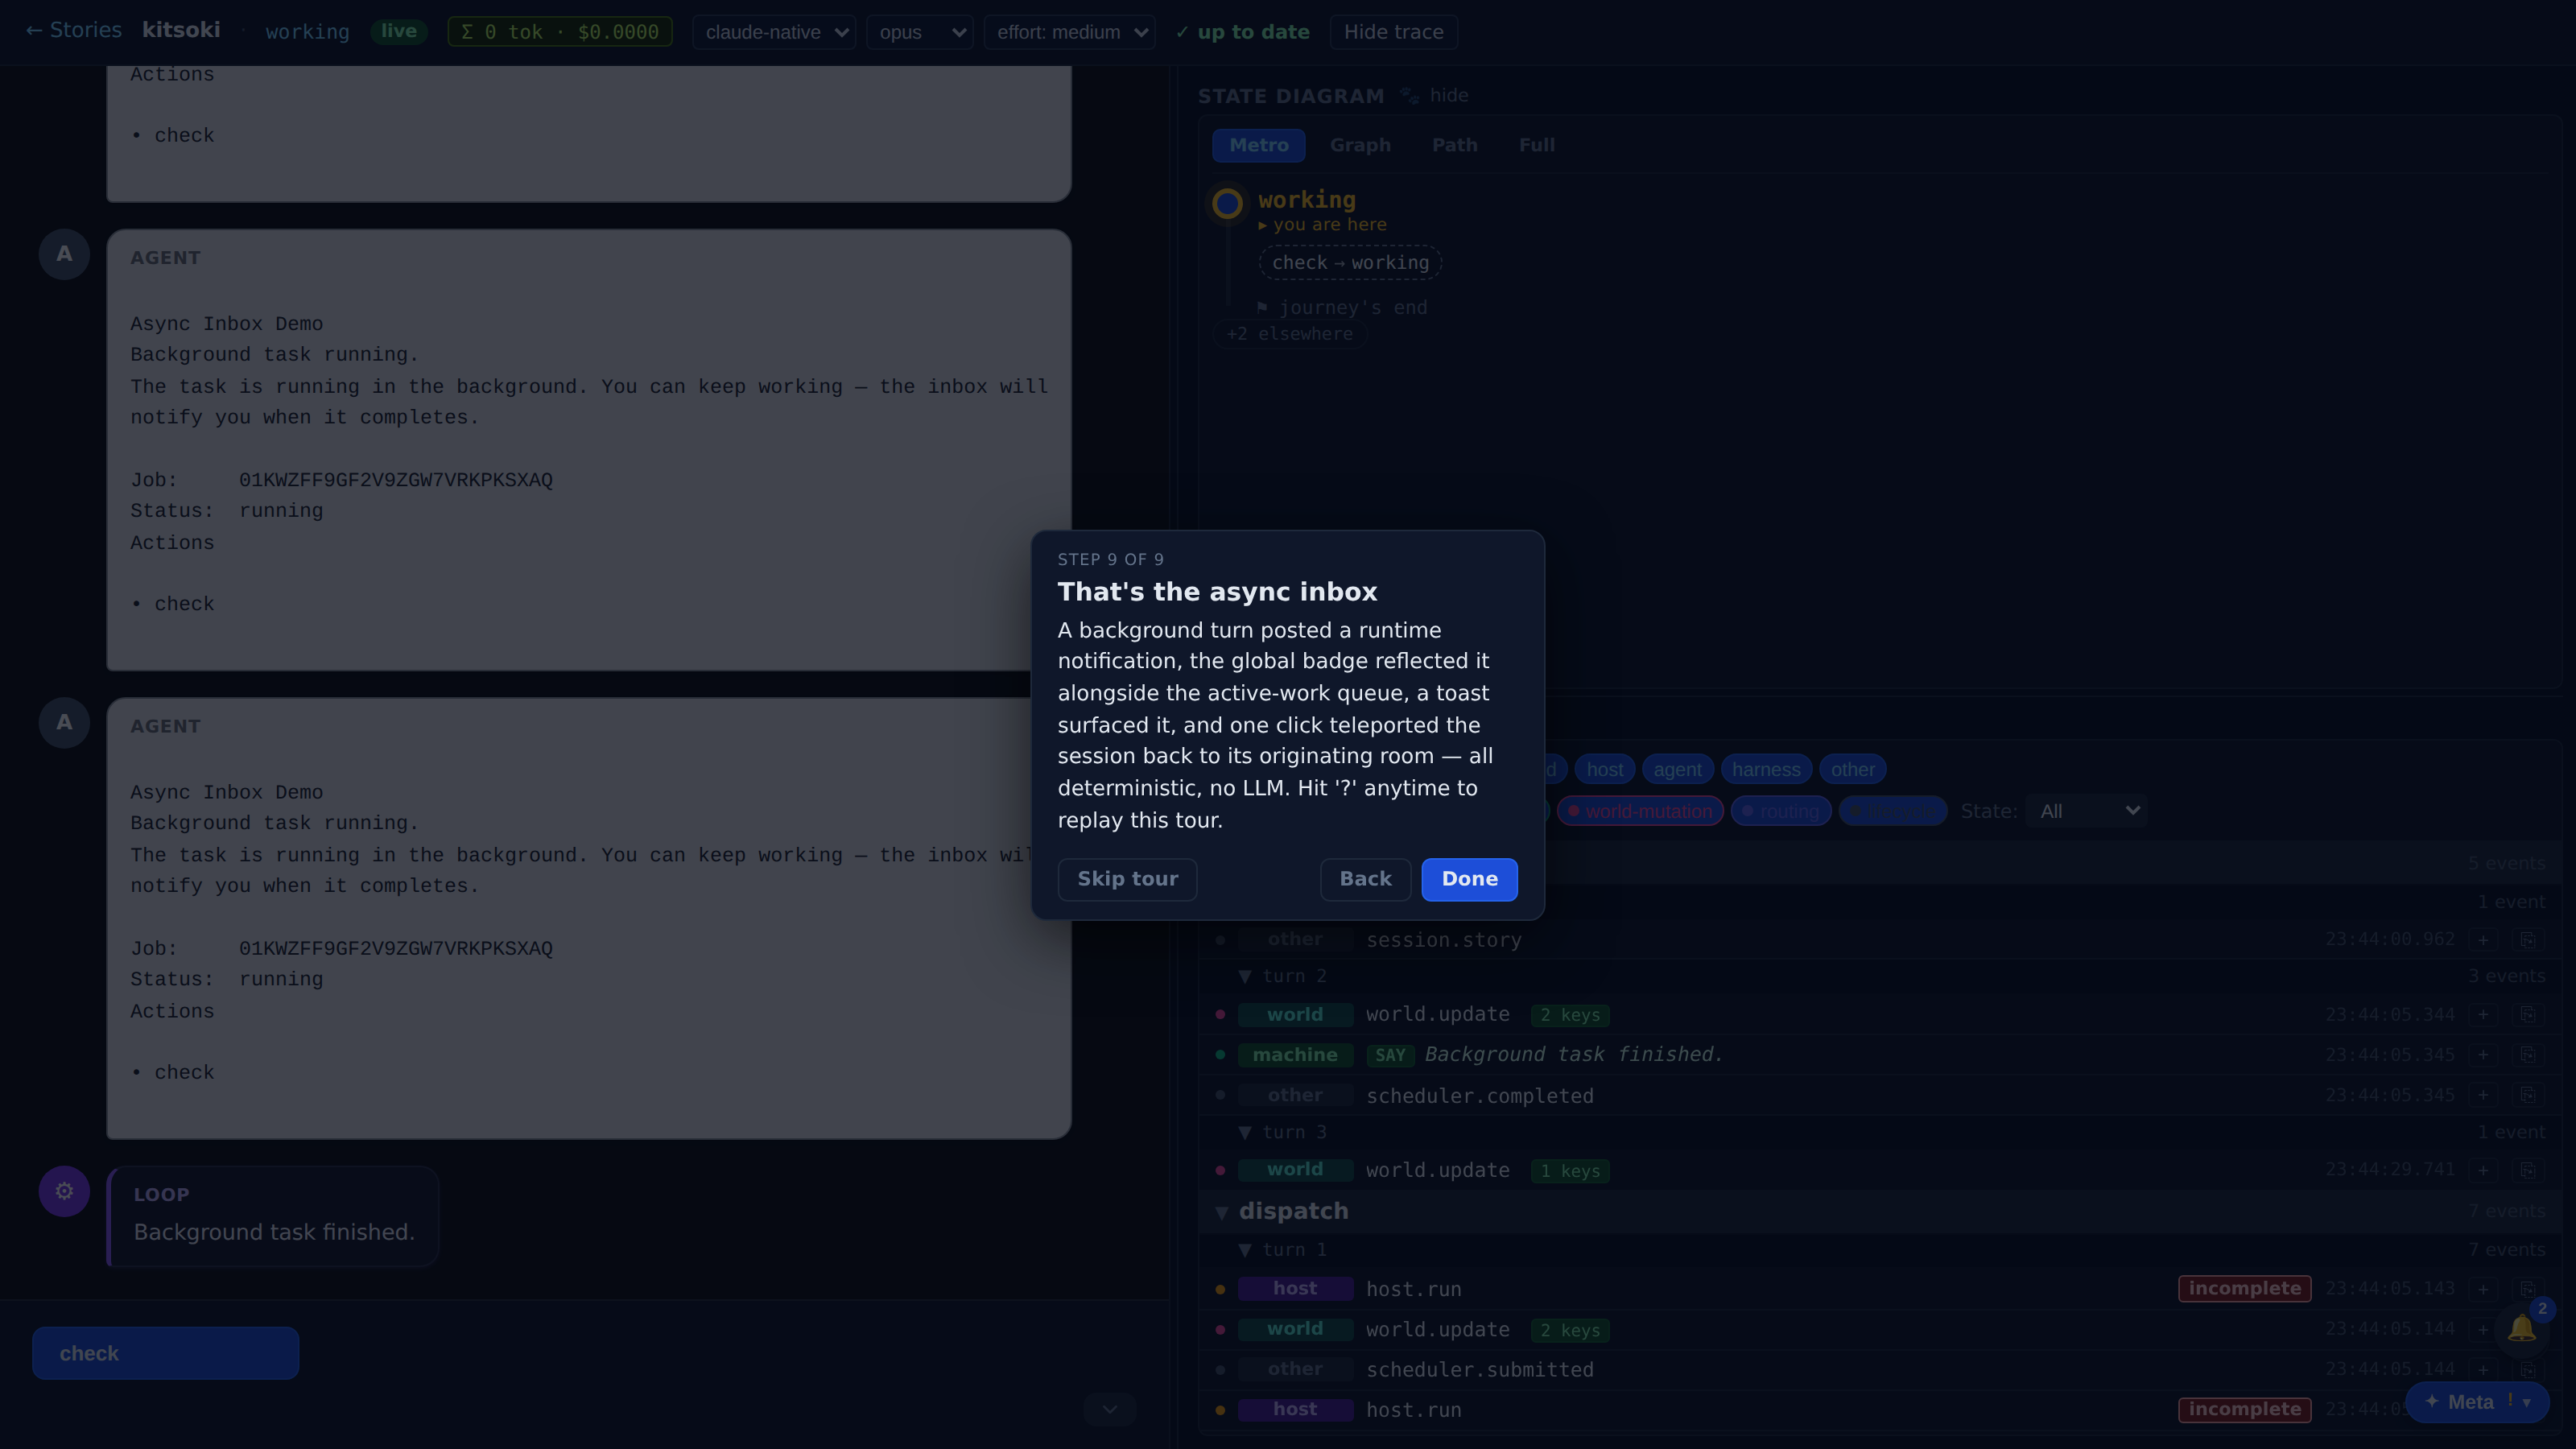The image size is (2576, 1449).
Task: Toggle the harness filter chip
Action: (x=1766, y=769)
